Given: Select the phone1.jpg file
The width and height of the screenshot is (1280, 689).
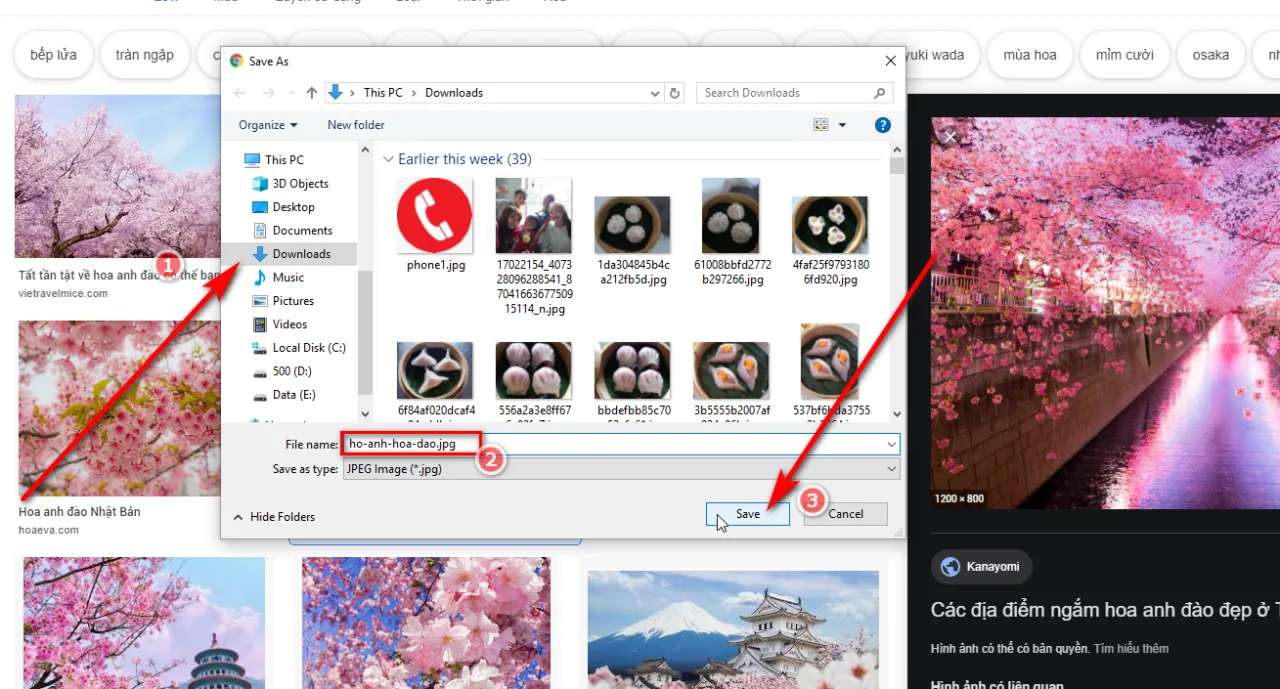Looking at the screenshot, I should pyautogui.click(x=435, y=226).
